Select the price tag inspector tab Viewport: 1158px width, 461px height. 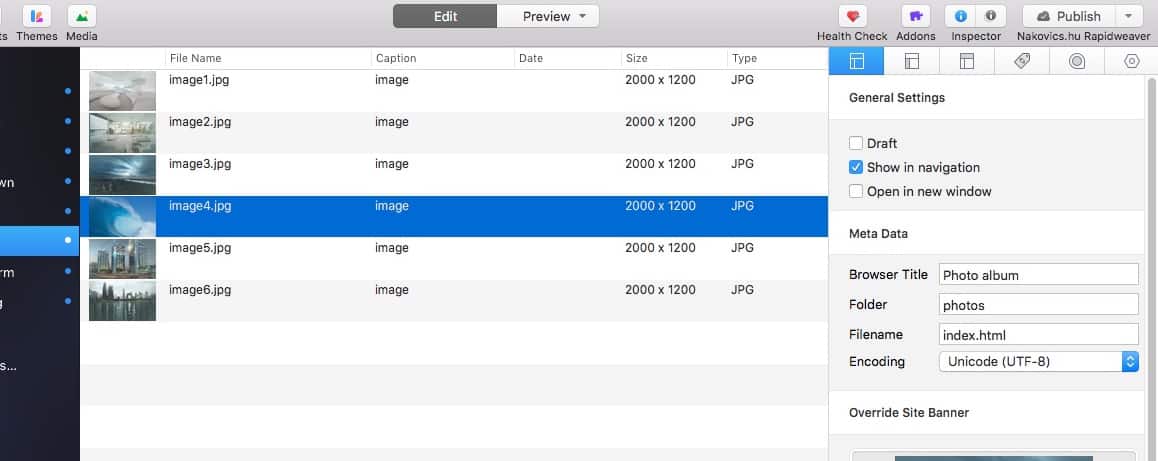pos(1022,61)
